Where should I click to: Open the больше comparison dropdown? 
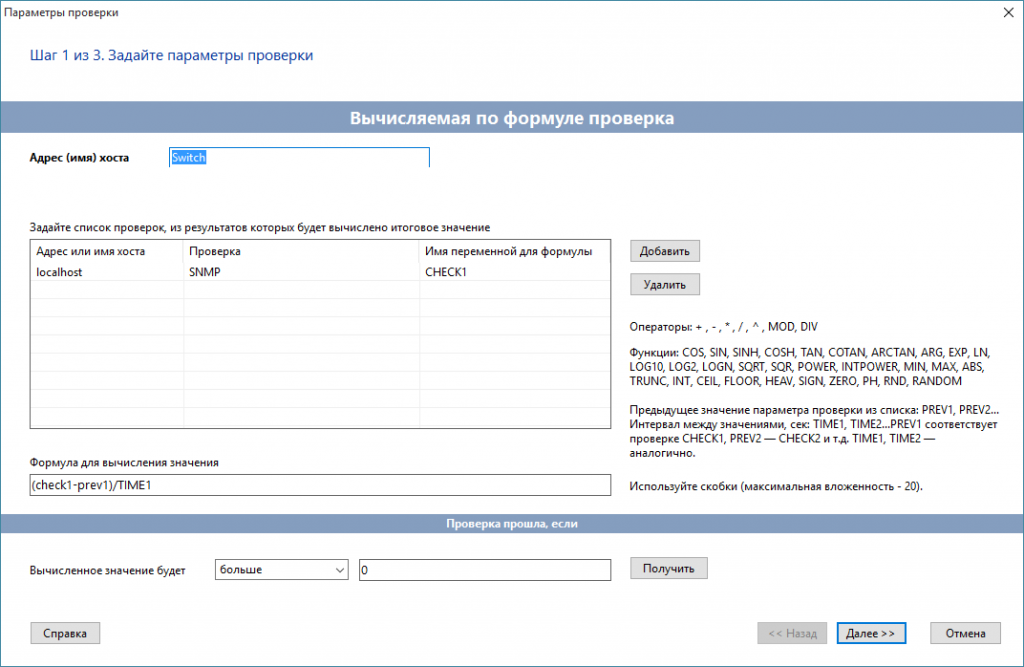(x=281, y=569)
